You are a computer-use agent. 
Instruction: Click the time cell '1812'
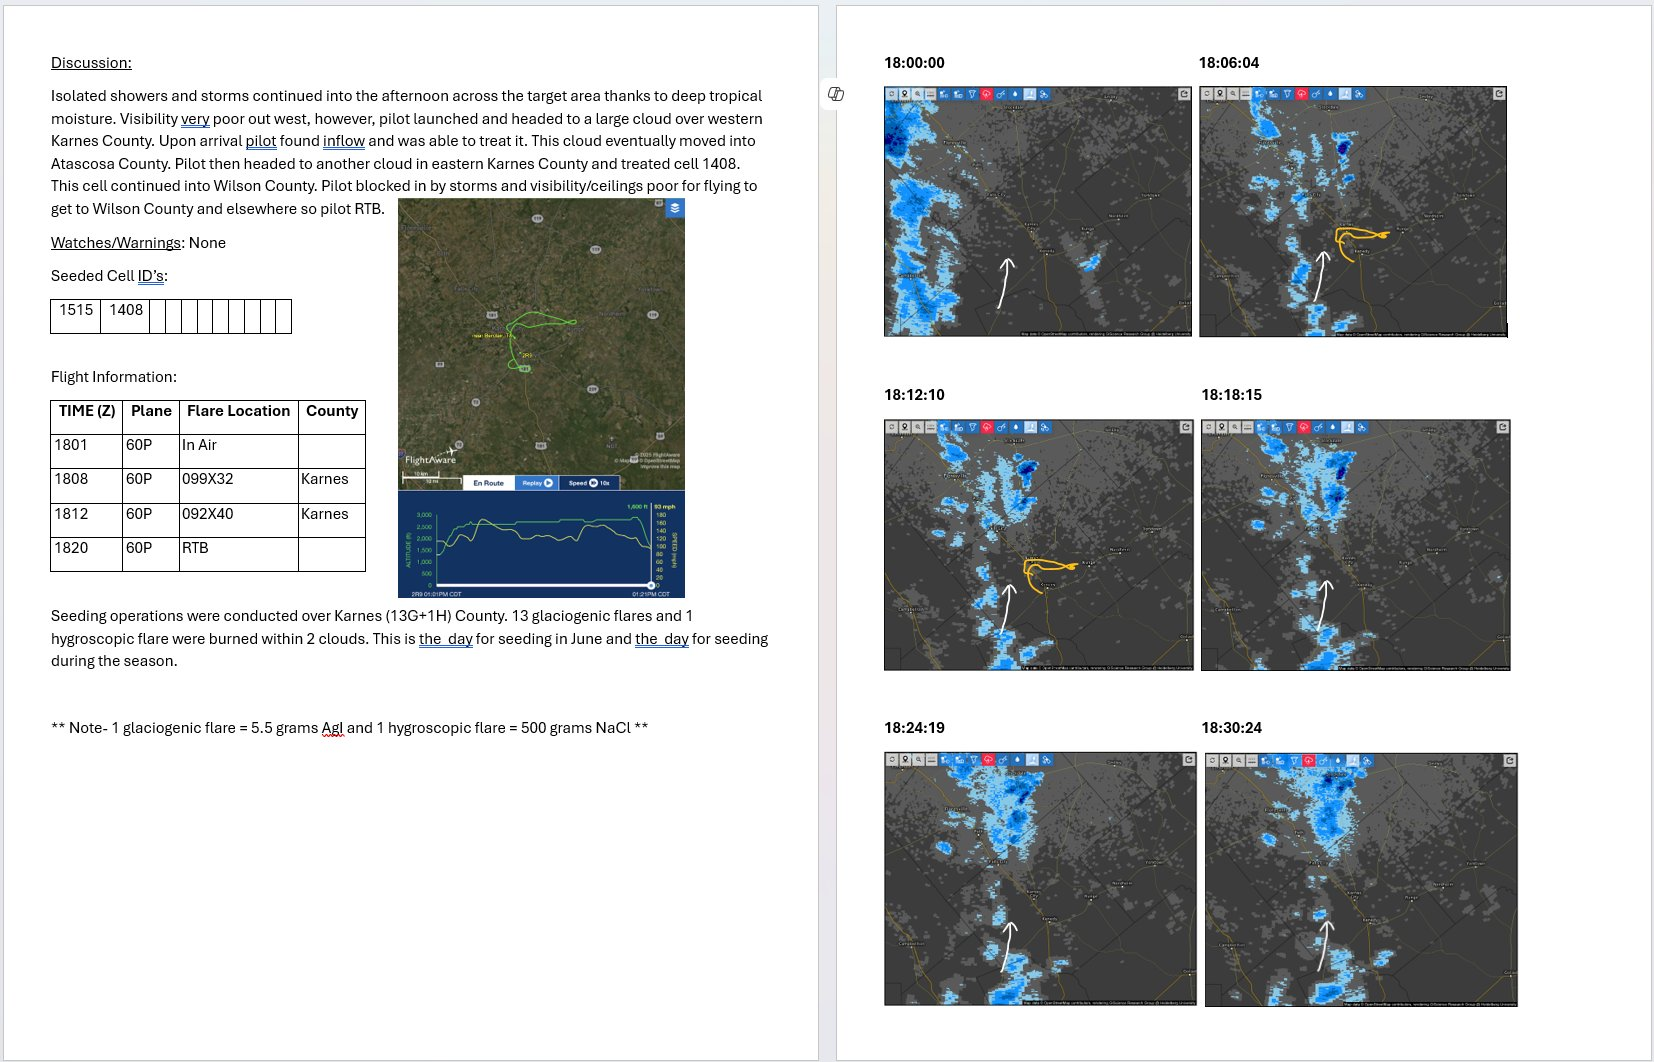(x=87, y=520)
